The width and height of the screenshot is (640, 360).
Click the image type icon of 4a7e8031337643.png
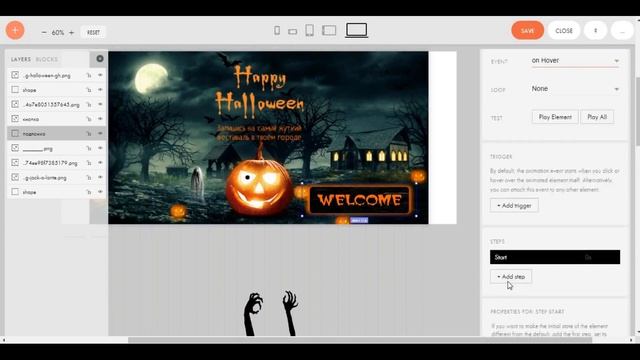15,104
